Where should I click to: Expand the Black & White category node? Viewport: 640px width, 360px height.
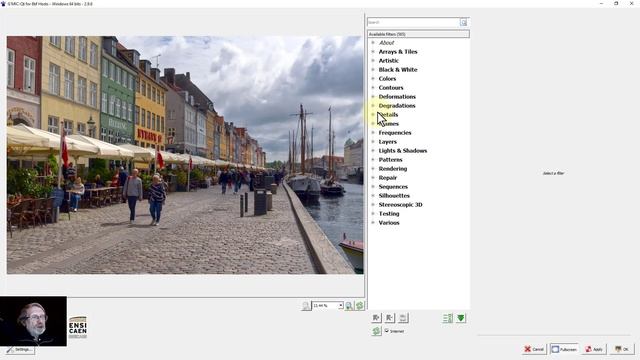(x=373, y=70)
